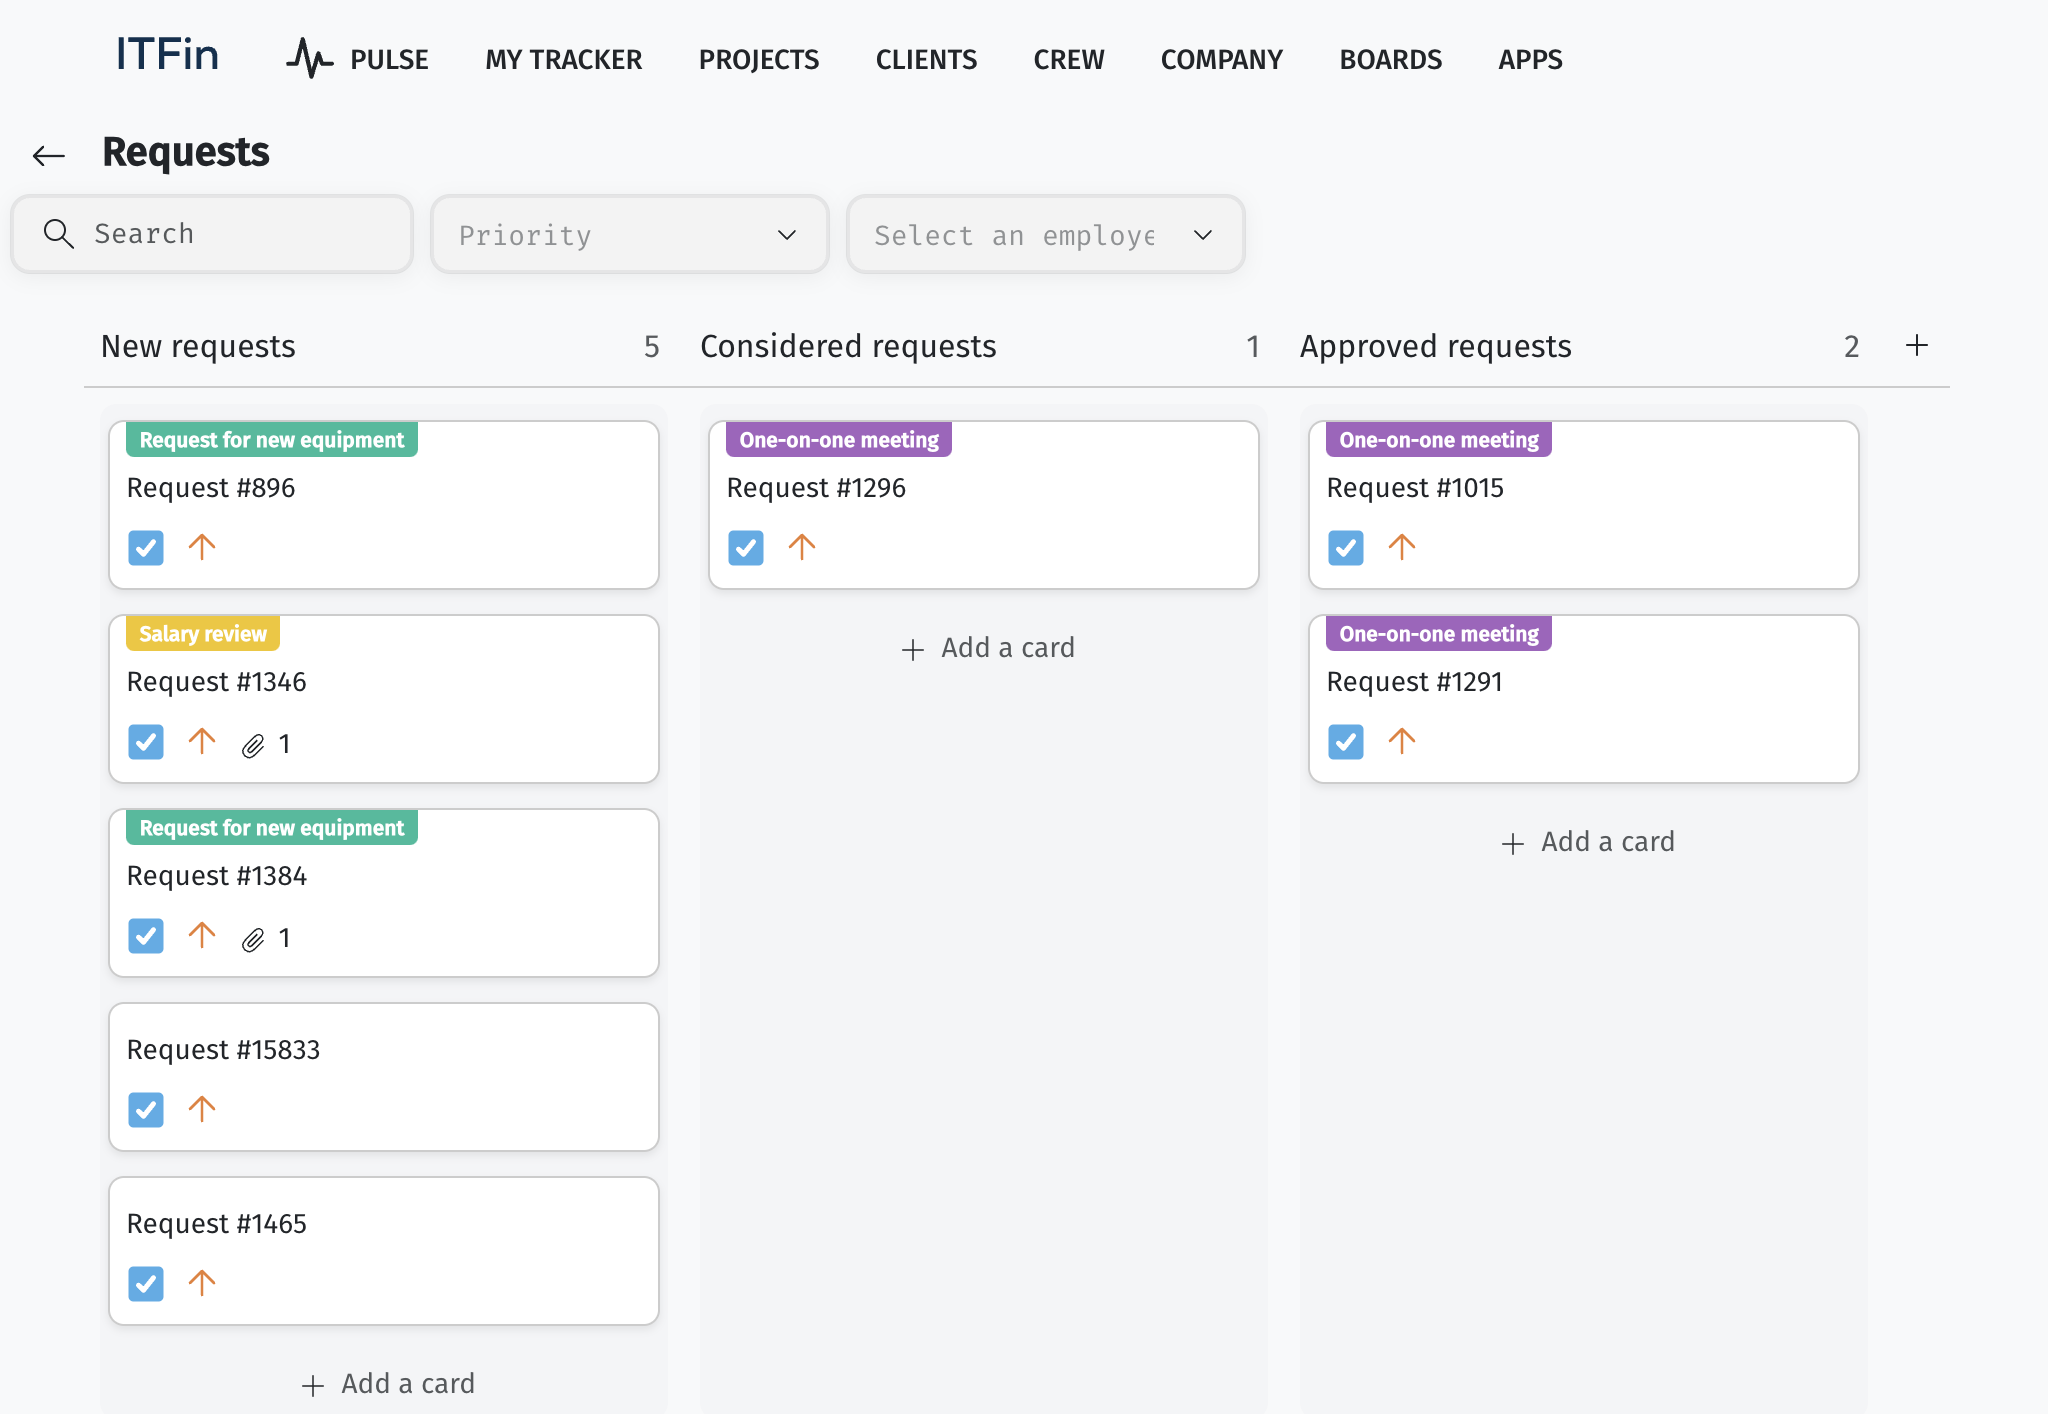This screenshot has height=1414, width=2048.
Task: Click the New requests column header
Action: pos(198,346)
